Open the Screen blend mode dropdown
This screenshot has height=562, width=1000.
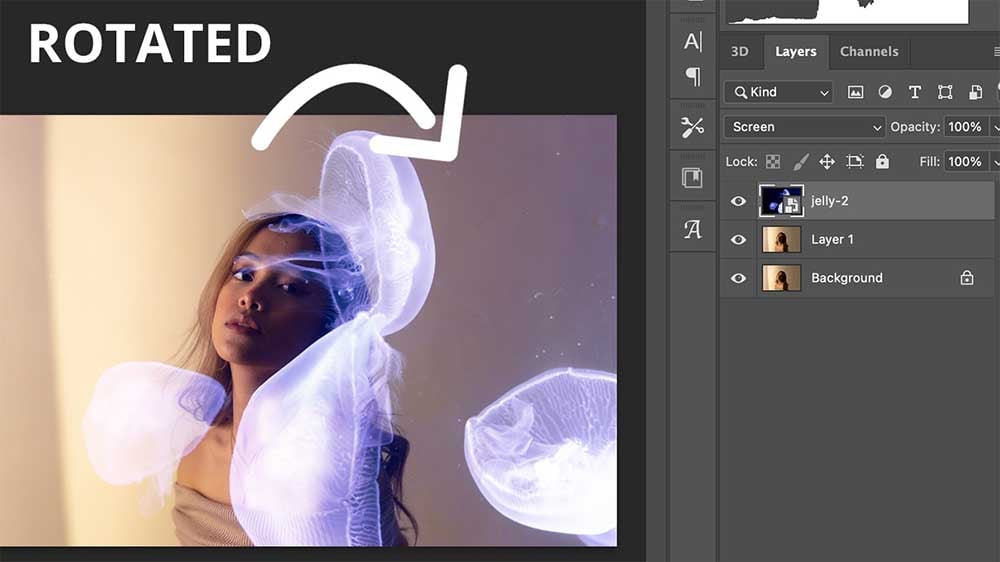[805, 127]
